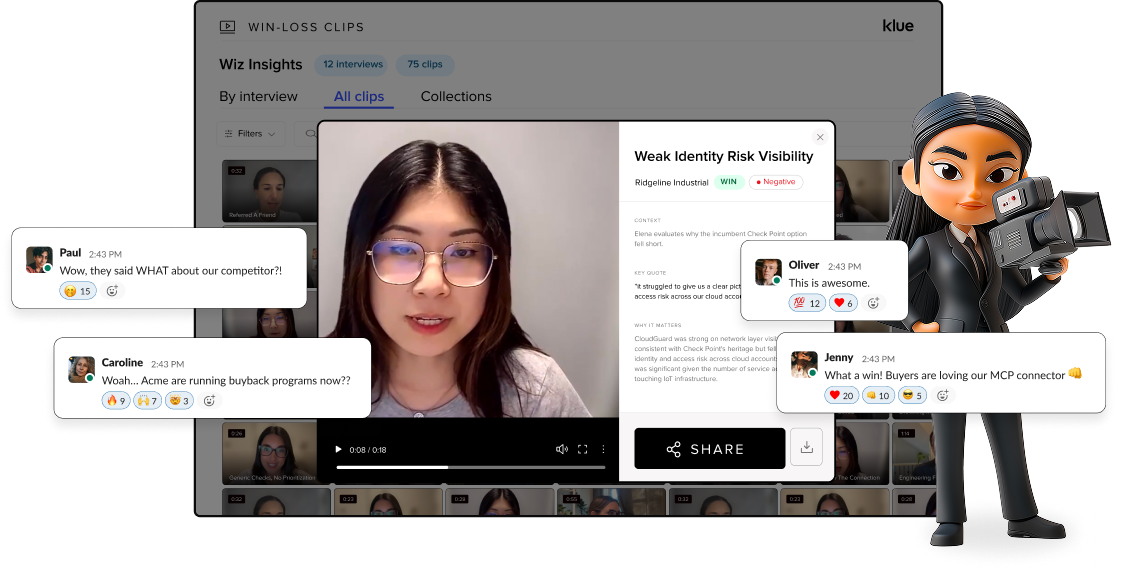Click the 75 clips badge
1130x575 pixels.
tap(425, 64)
